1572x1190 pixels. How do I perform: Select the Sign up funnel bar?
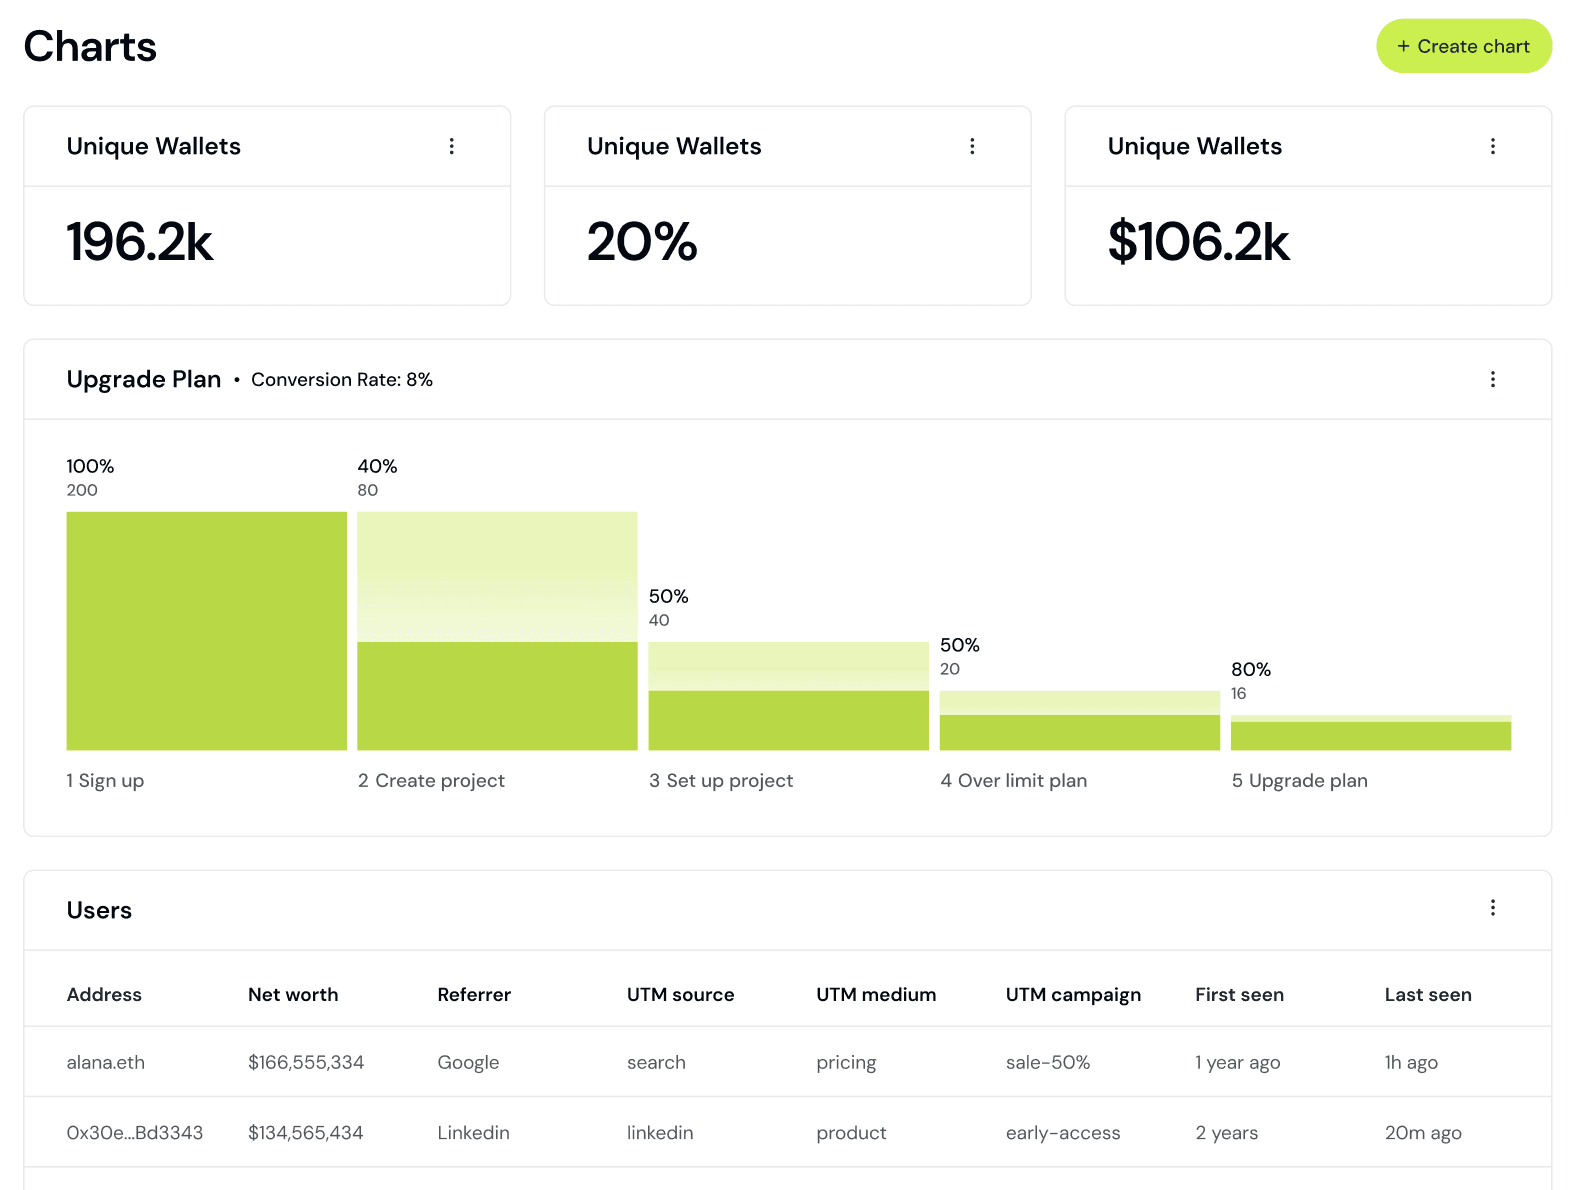(207, 631)
